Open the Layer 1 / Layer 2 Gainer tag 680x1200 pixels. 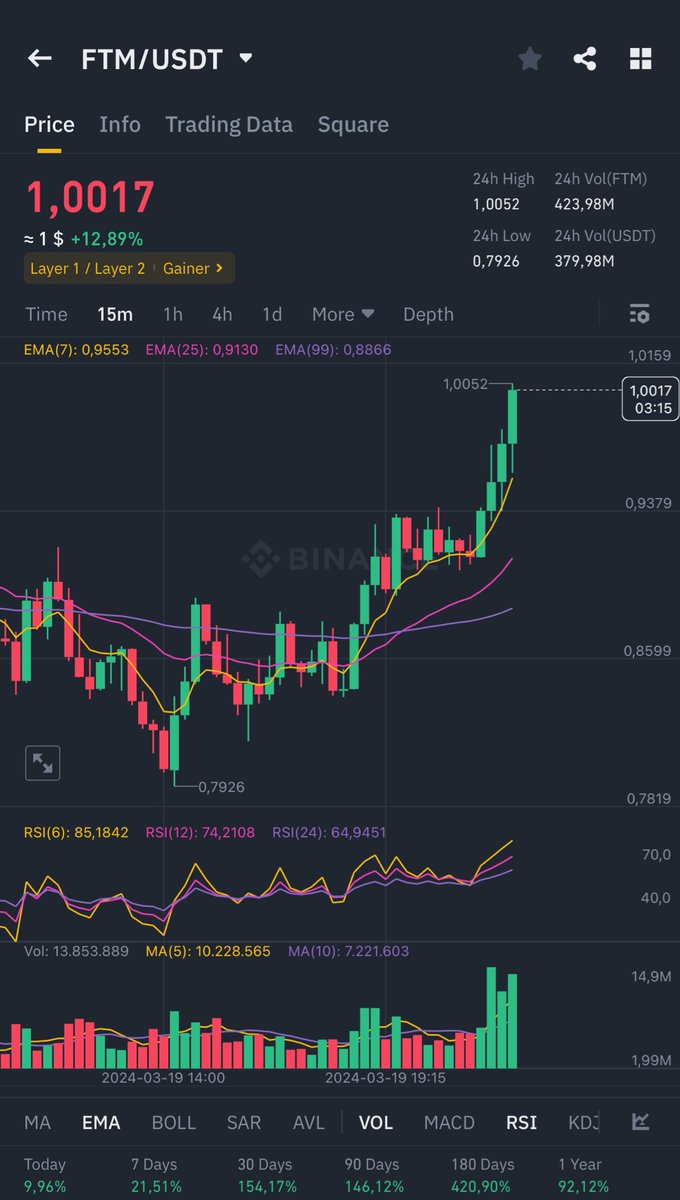[130, 268]
